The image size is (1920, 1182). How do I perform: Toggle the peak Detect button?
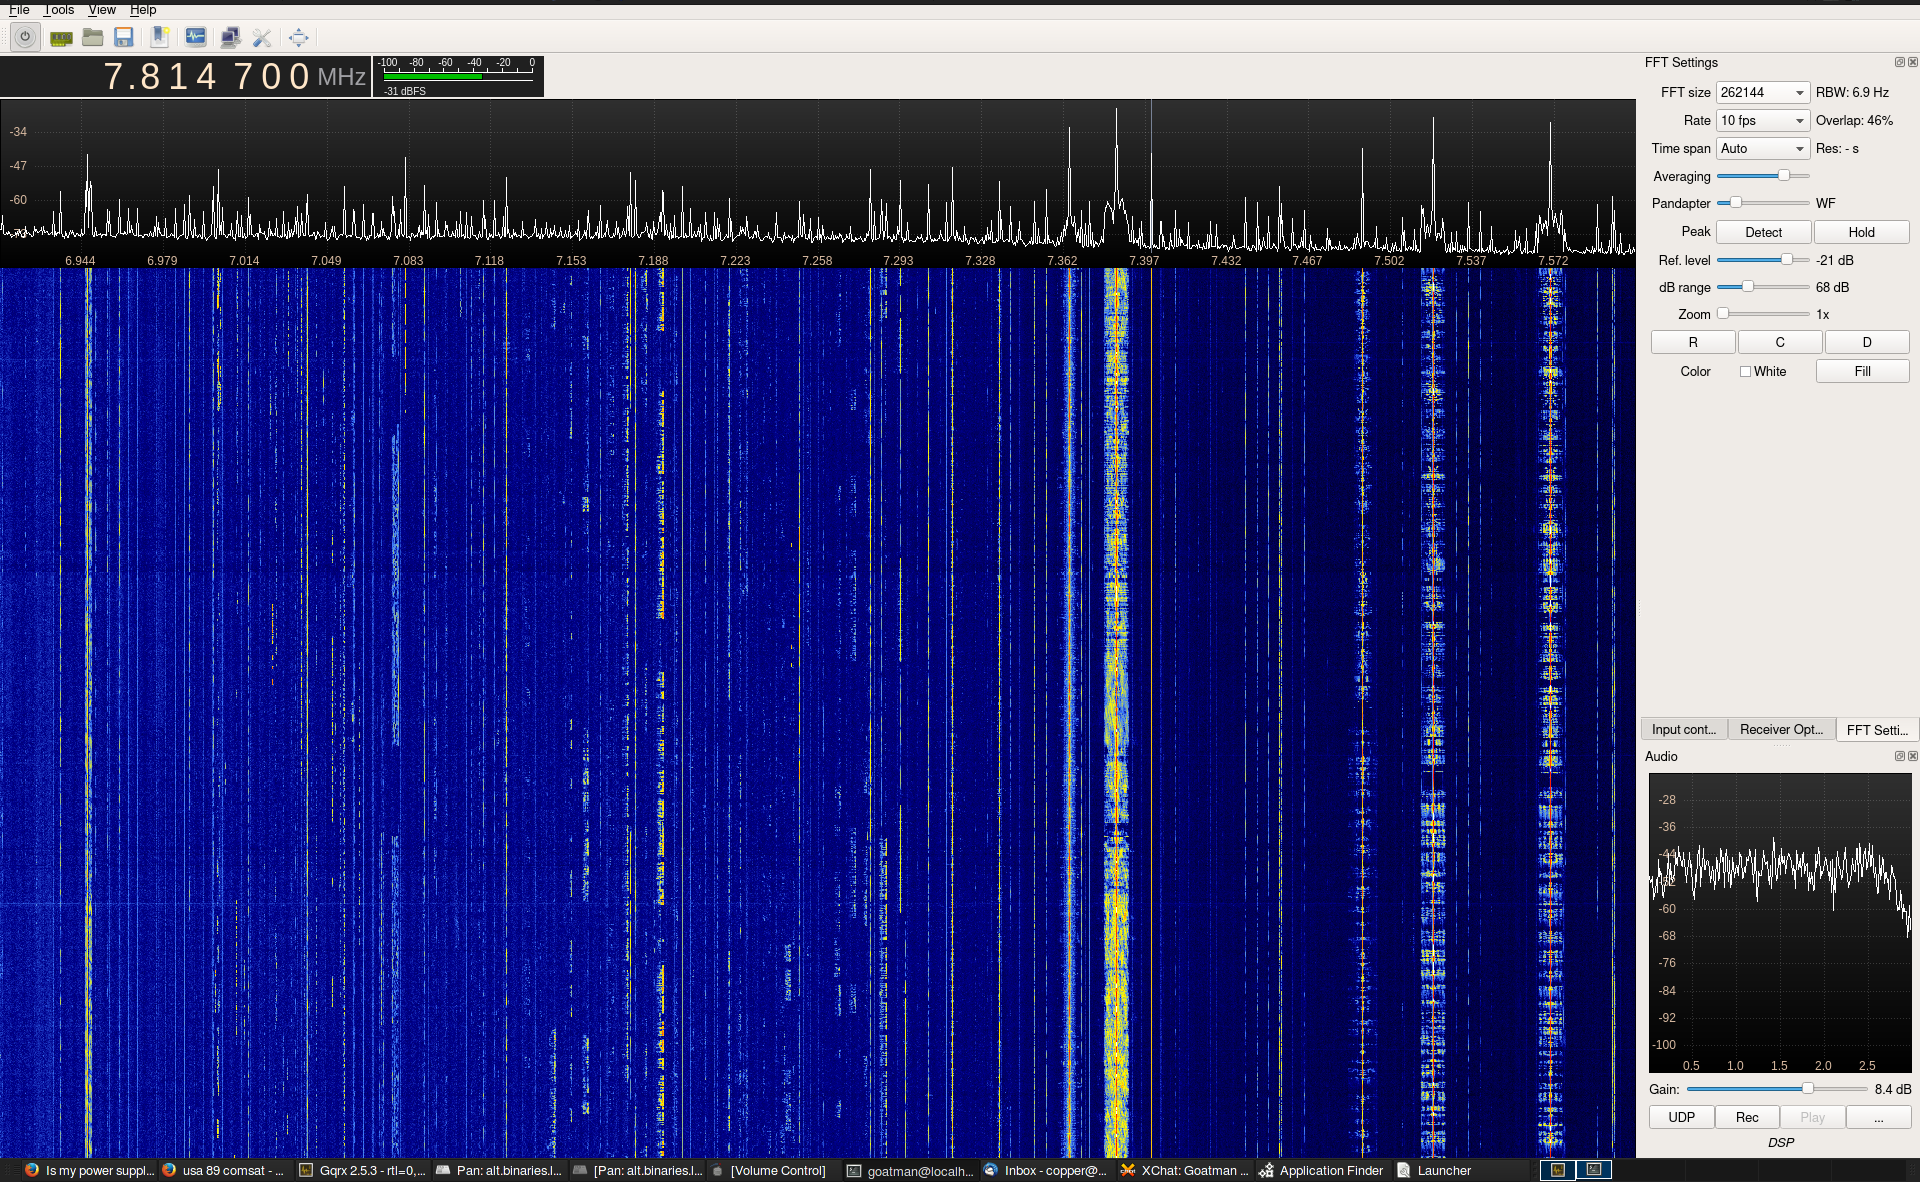pos(1764,232)
